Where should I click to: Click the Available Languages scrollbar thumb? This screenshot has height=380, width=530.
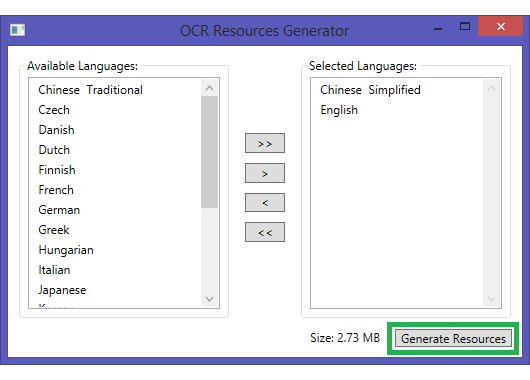tap(209, 152)
